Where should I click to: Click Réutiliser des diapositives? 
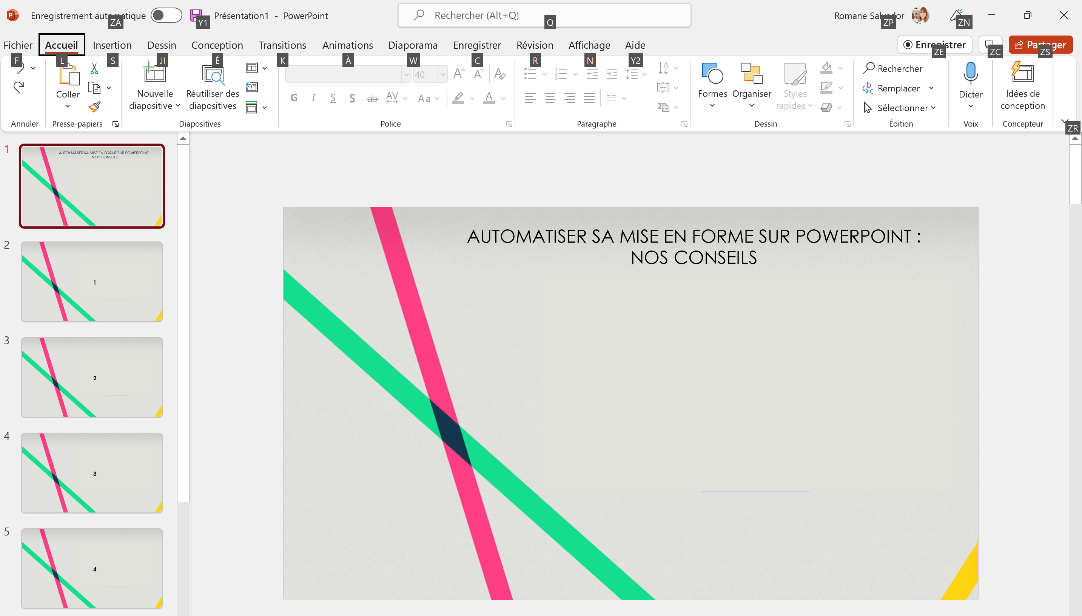coord(213,87)
